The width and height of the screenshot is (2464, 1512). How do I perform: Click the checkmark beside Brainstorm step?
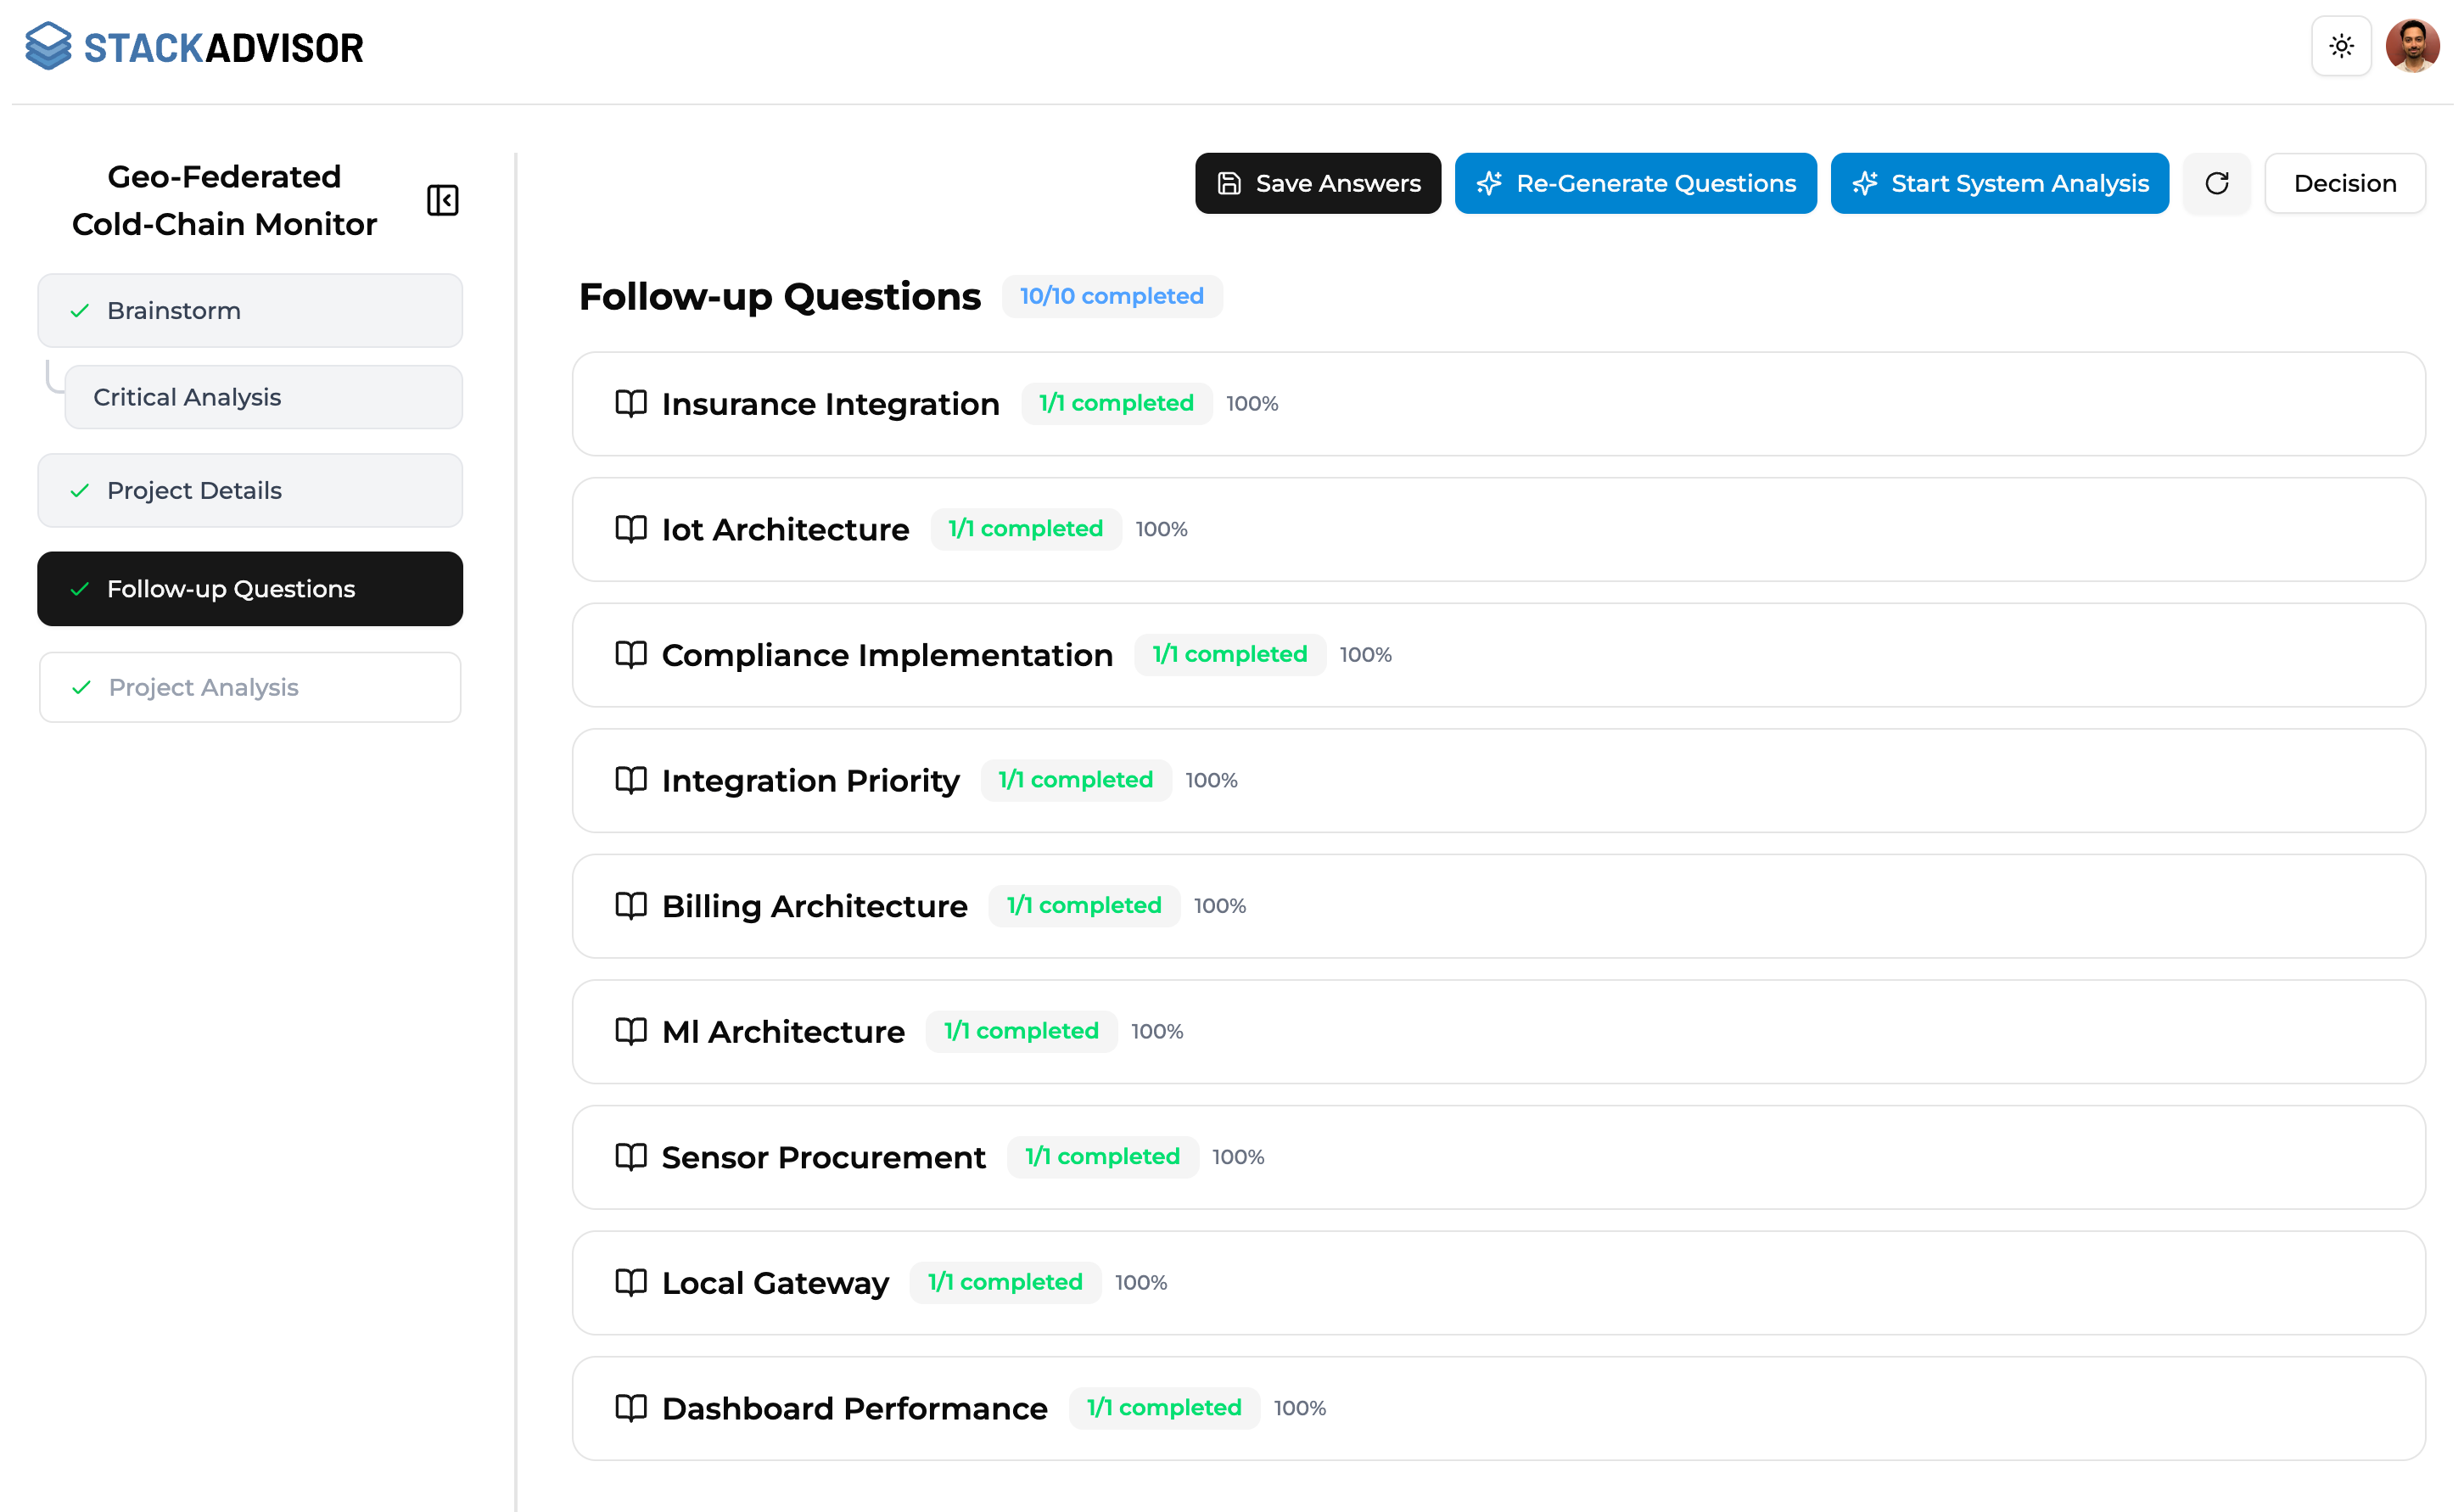80,310
